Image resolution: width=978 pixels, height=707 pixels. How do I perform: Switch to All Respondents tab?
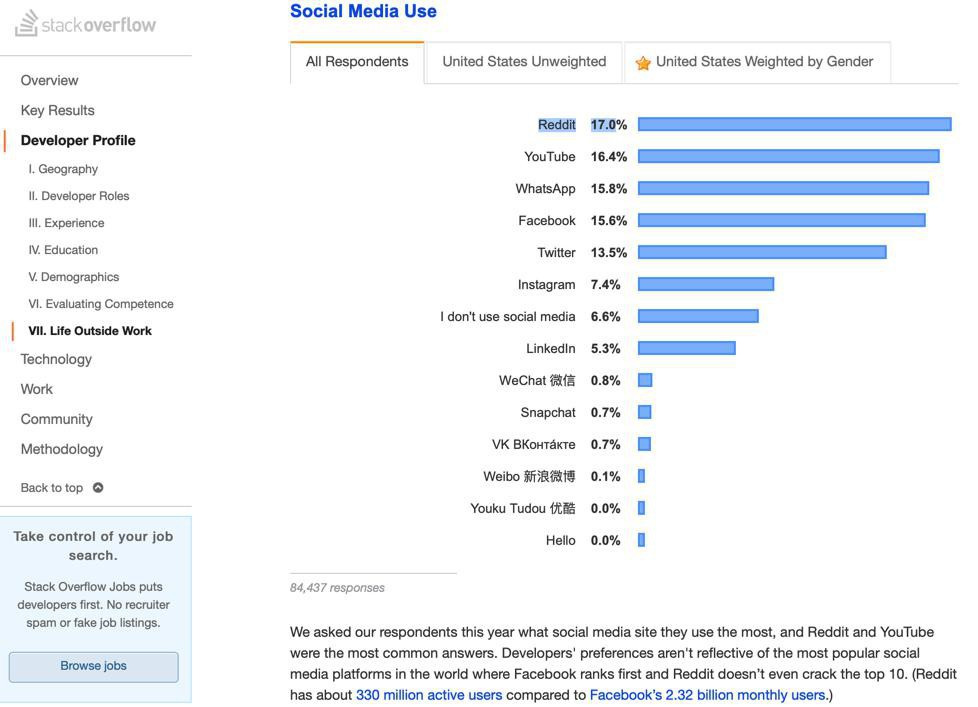pos(357,62)
